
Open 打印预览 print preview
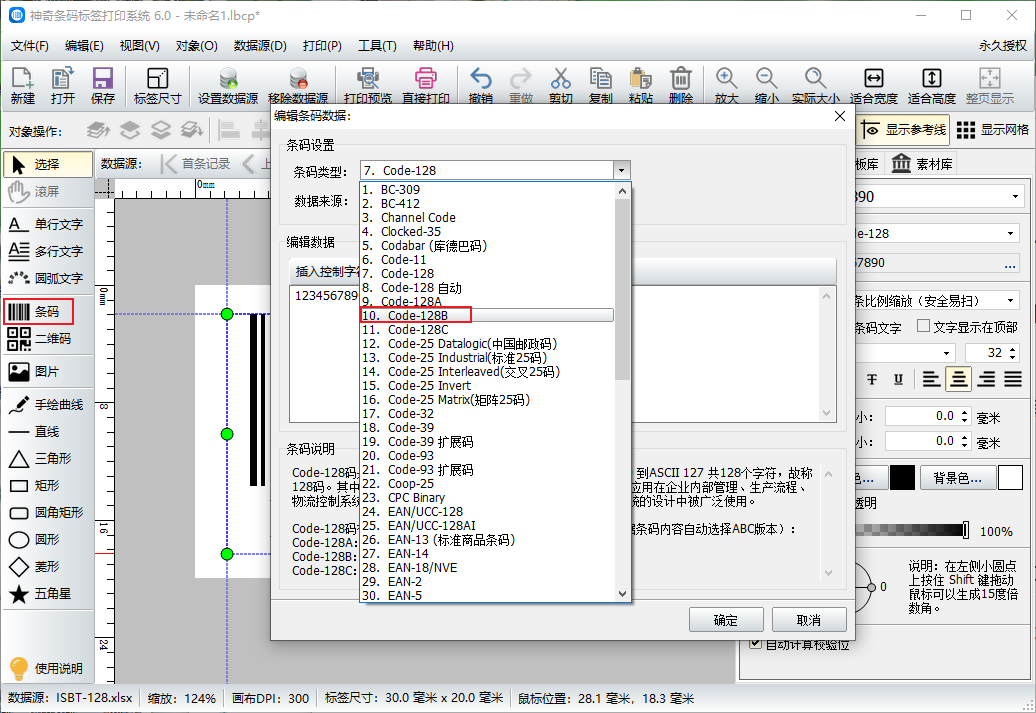pos(368,85)
